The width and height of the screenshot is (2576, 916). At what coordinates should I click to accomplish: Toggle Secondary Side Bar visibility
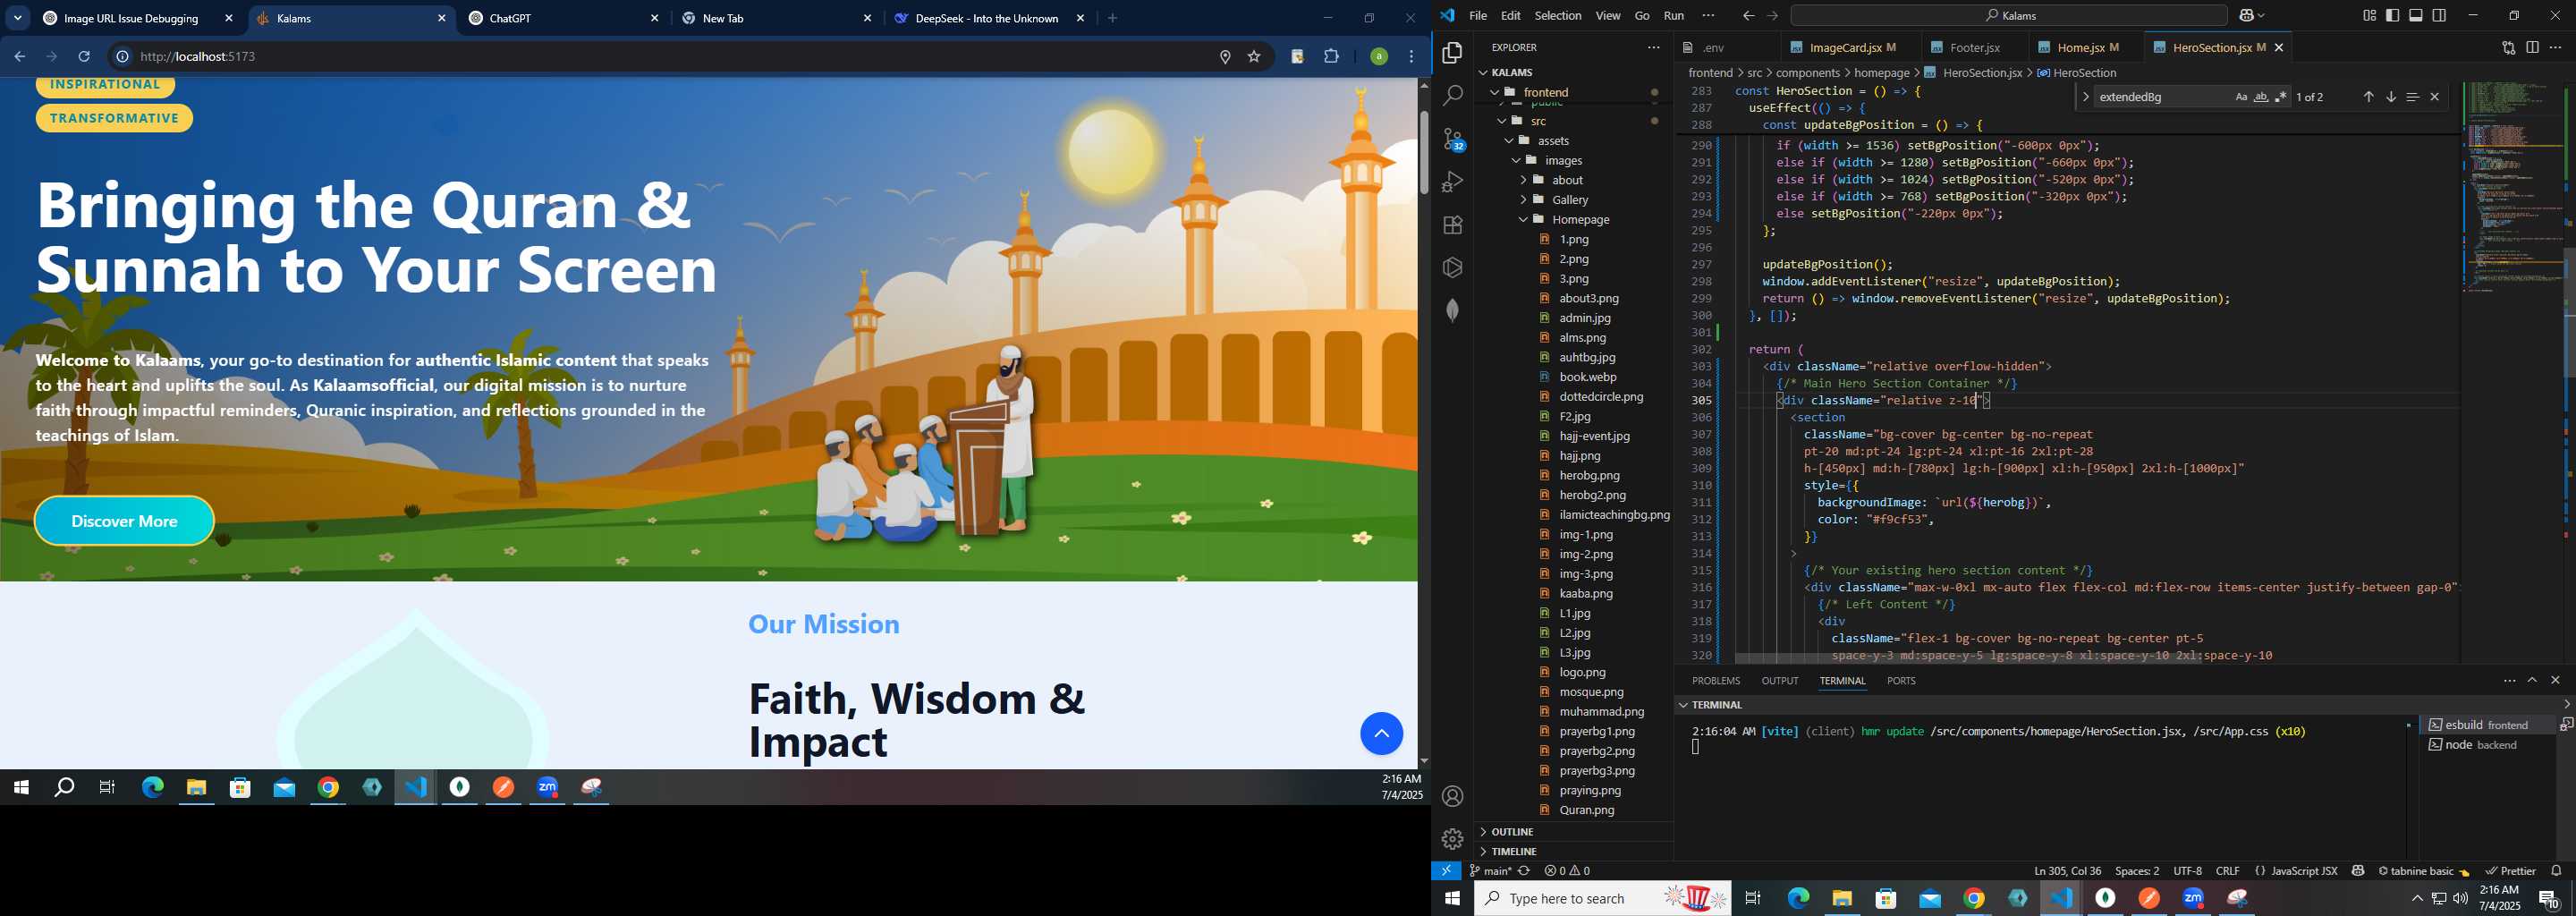coord(2440,16)
